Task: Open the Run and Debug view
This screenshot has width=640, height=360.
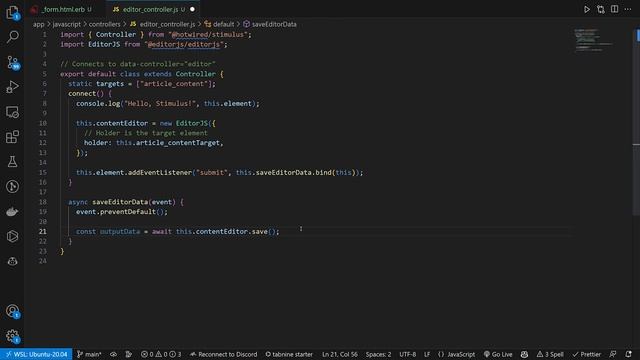Action: click(x=12, y=87)
